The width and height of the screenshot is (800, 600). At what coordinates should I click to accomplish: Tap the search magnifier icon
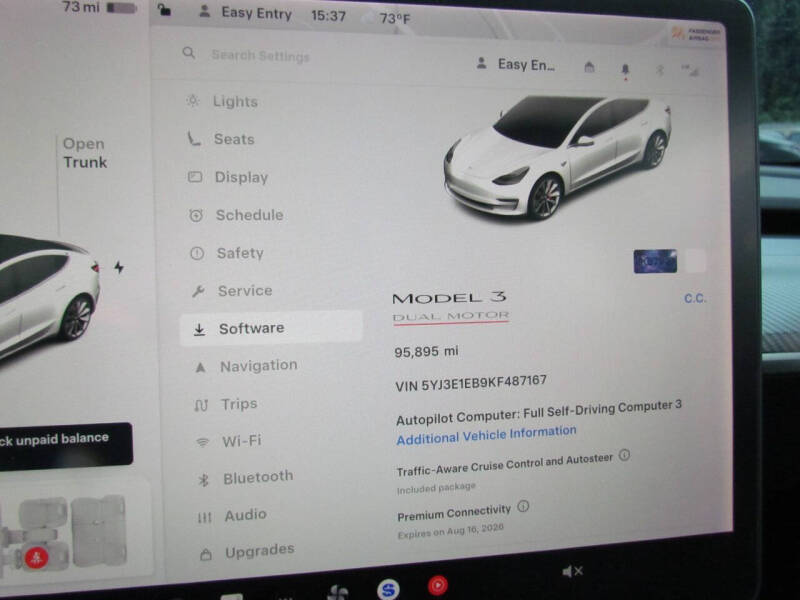tap(189, 53)
